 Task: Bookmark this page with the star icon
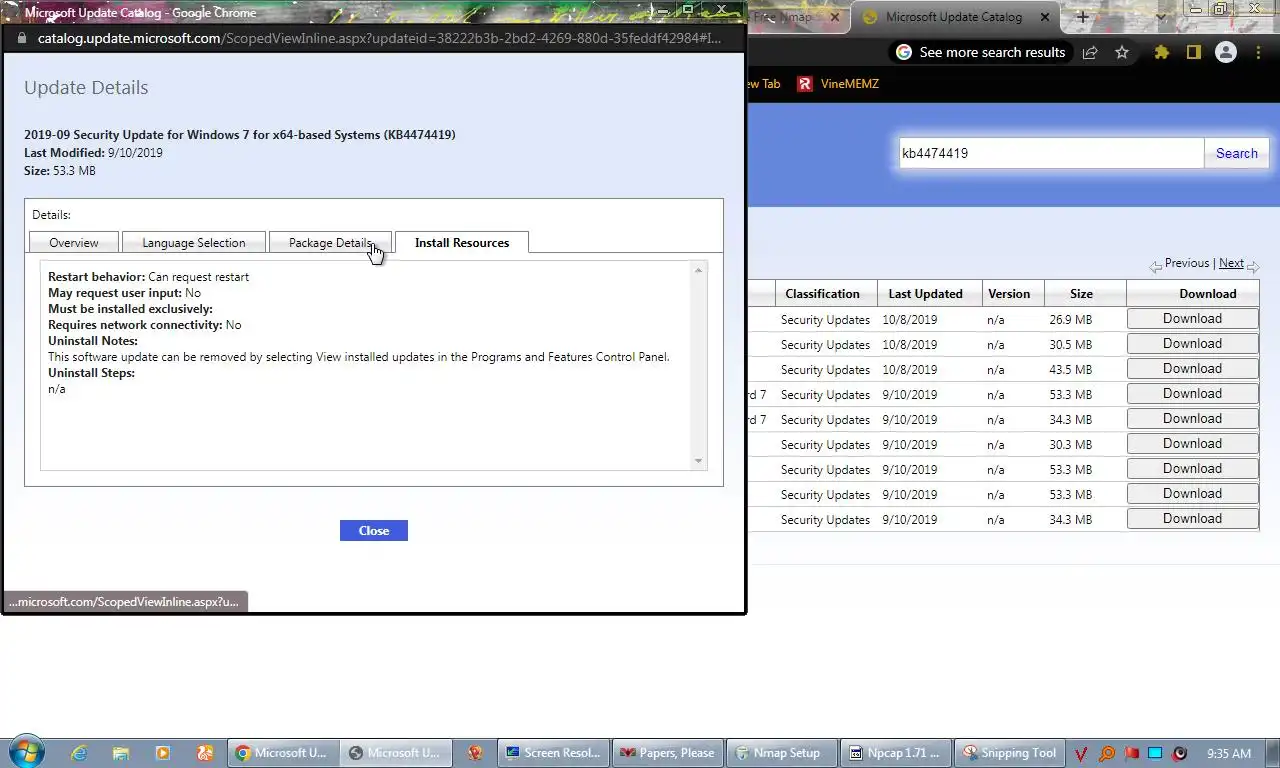pyautogui.click(x=1122, y=52)
